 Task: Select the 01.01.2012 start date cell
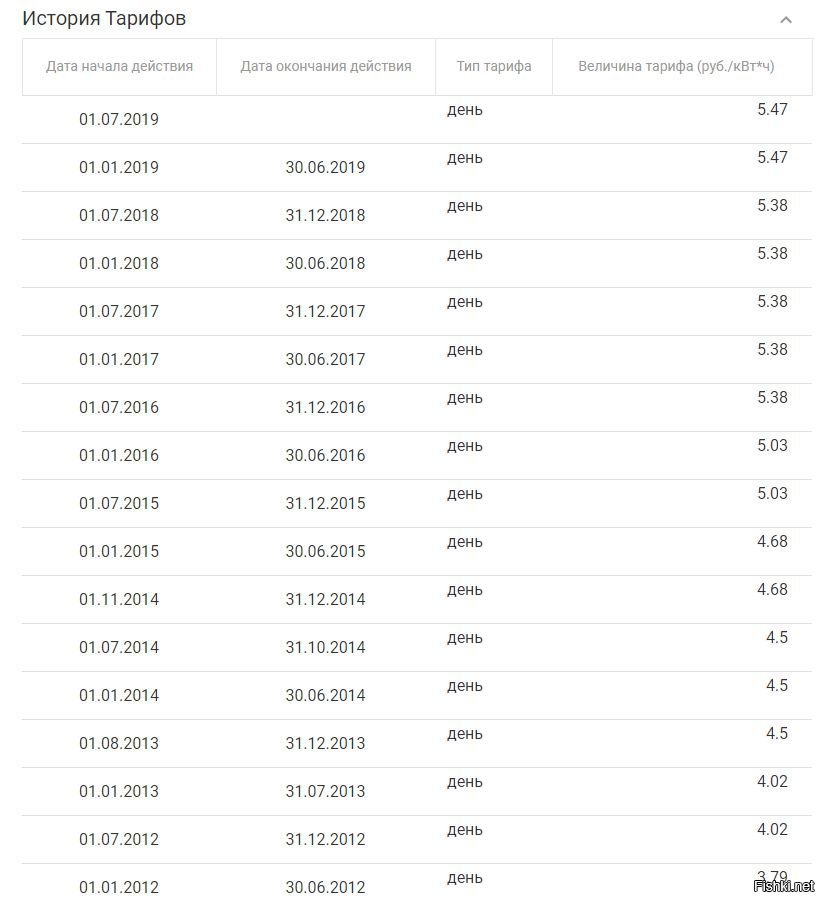pos(119,887)
